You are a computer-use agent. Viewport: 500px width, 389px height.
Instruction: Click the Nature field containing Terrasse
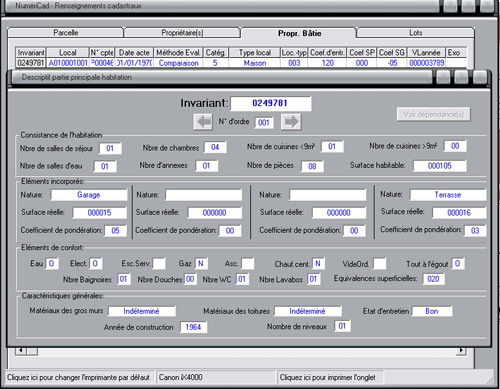[x=448, y=195]
